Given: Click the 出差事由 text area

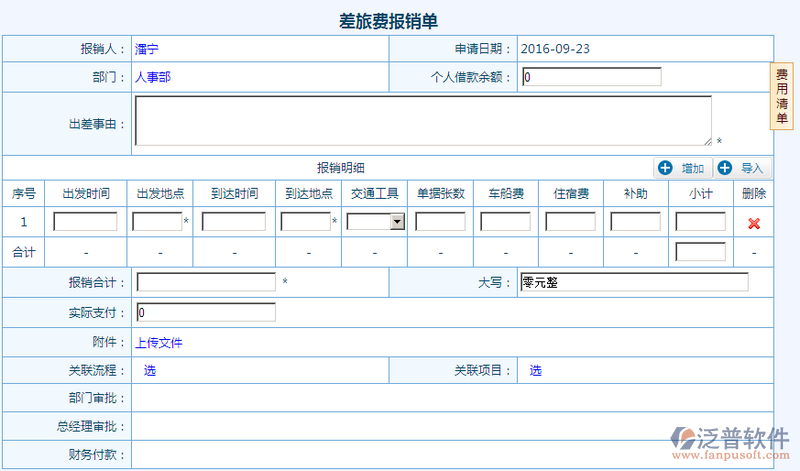Looking at the screenshot, I should (423, 121).
